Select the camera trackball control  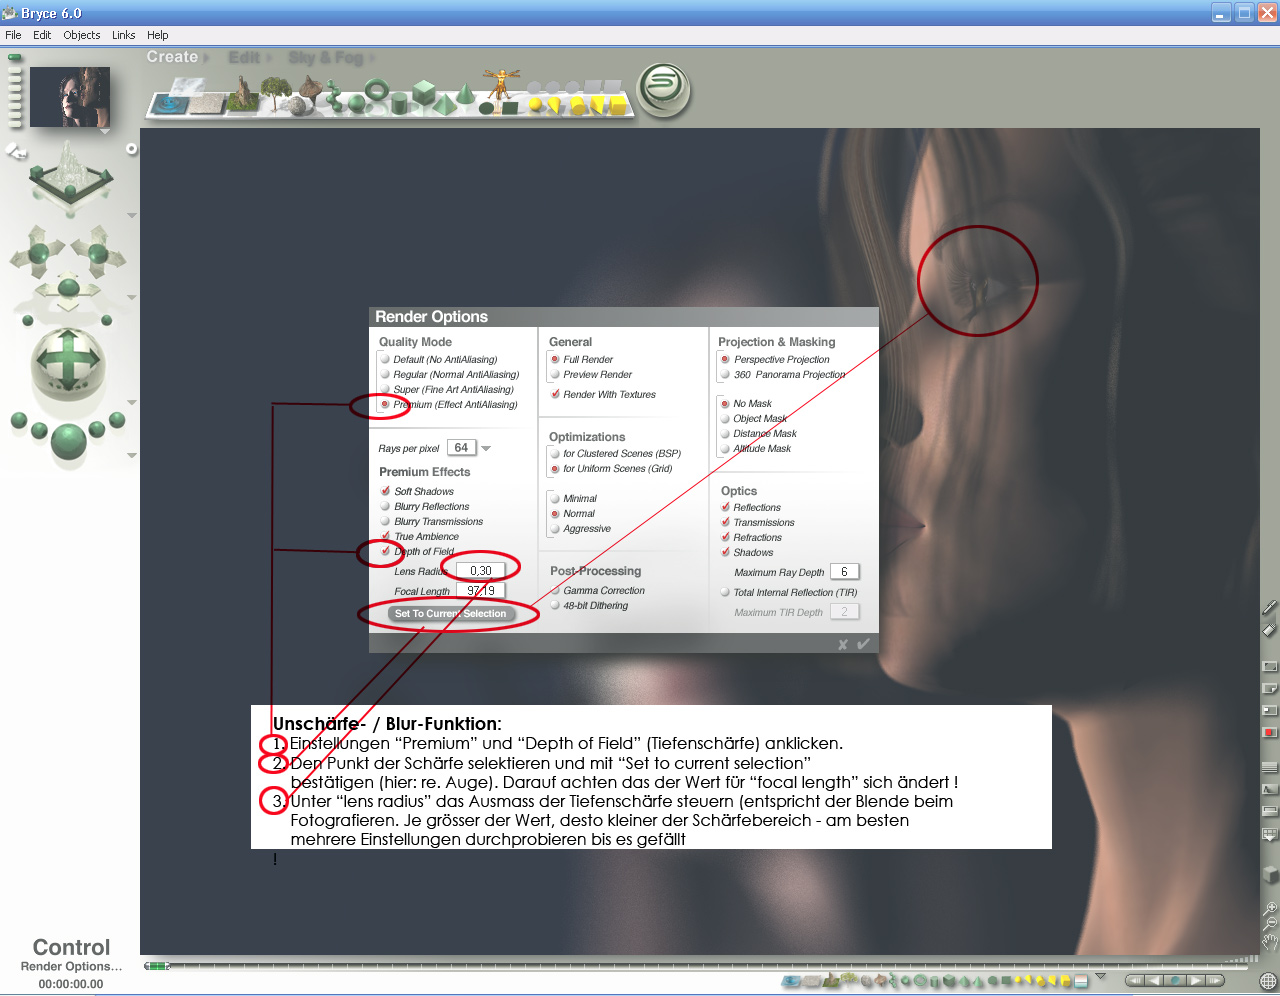(x=68, y=365)
